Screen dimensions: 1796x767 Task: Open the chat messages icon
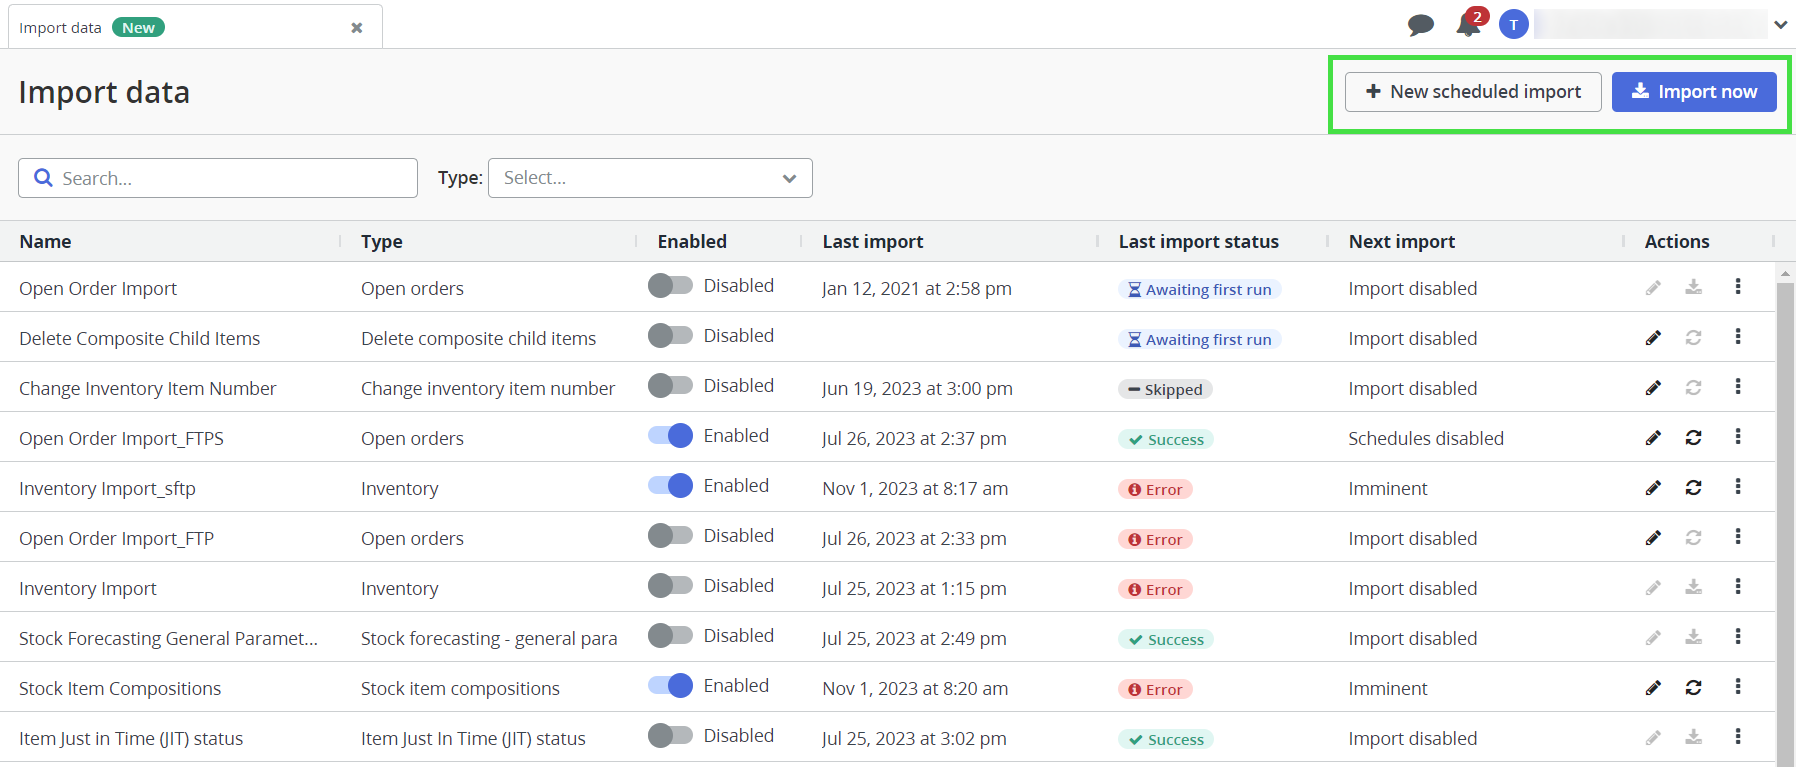(1420, 25)
